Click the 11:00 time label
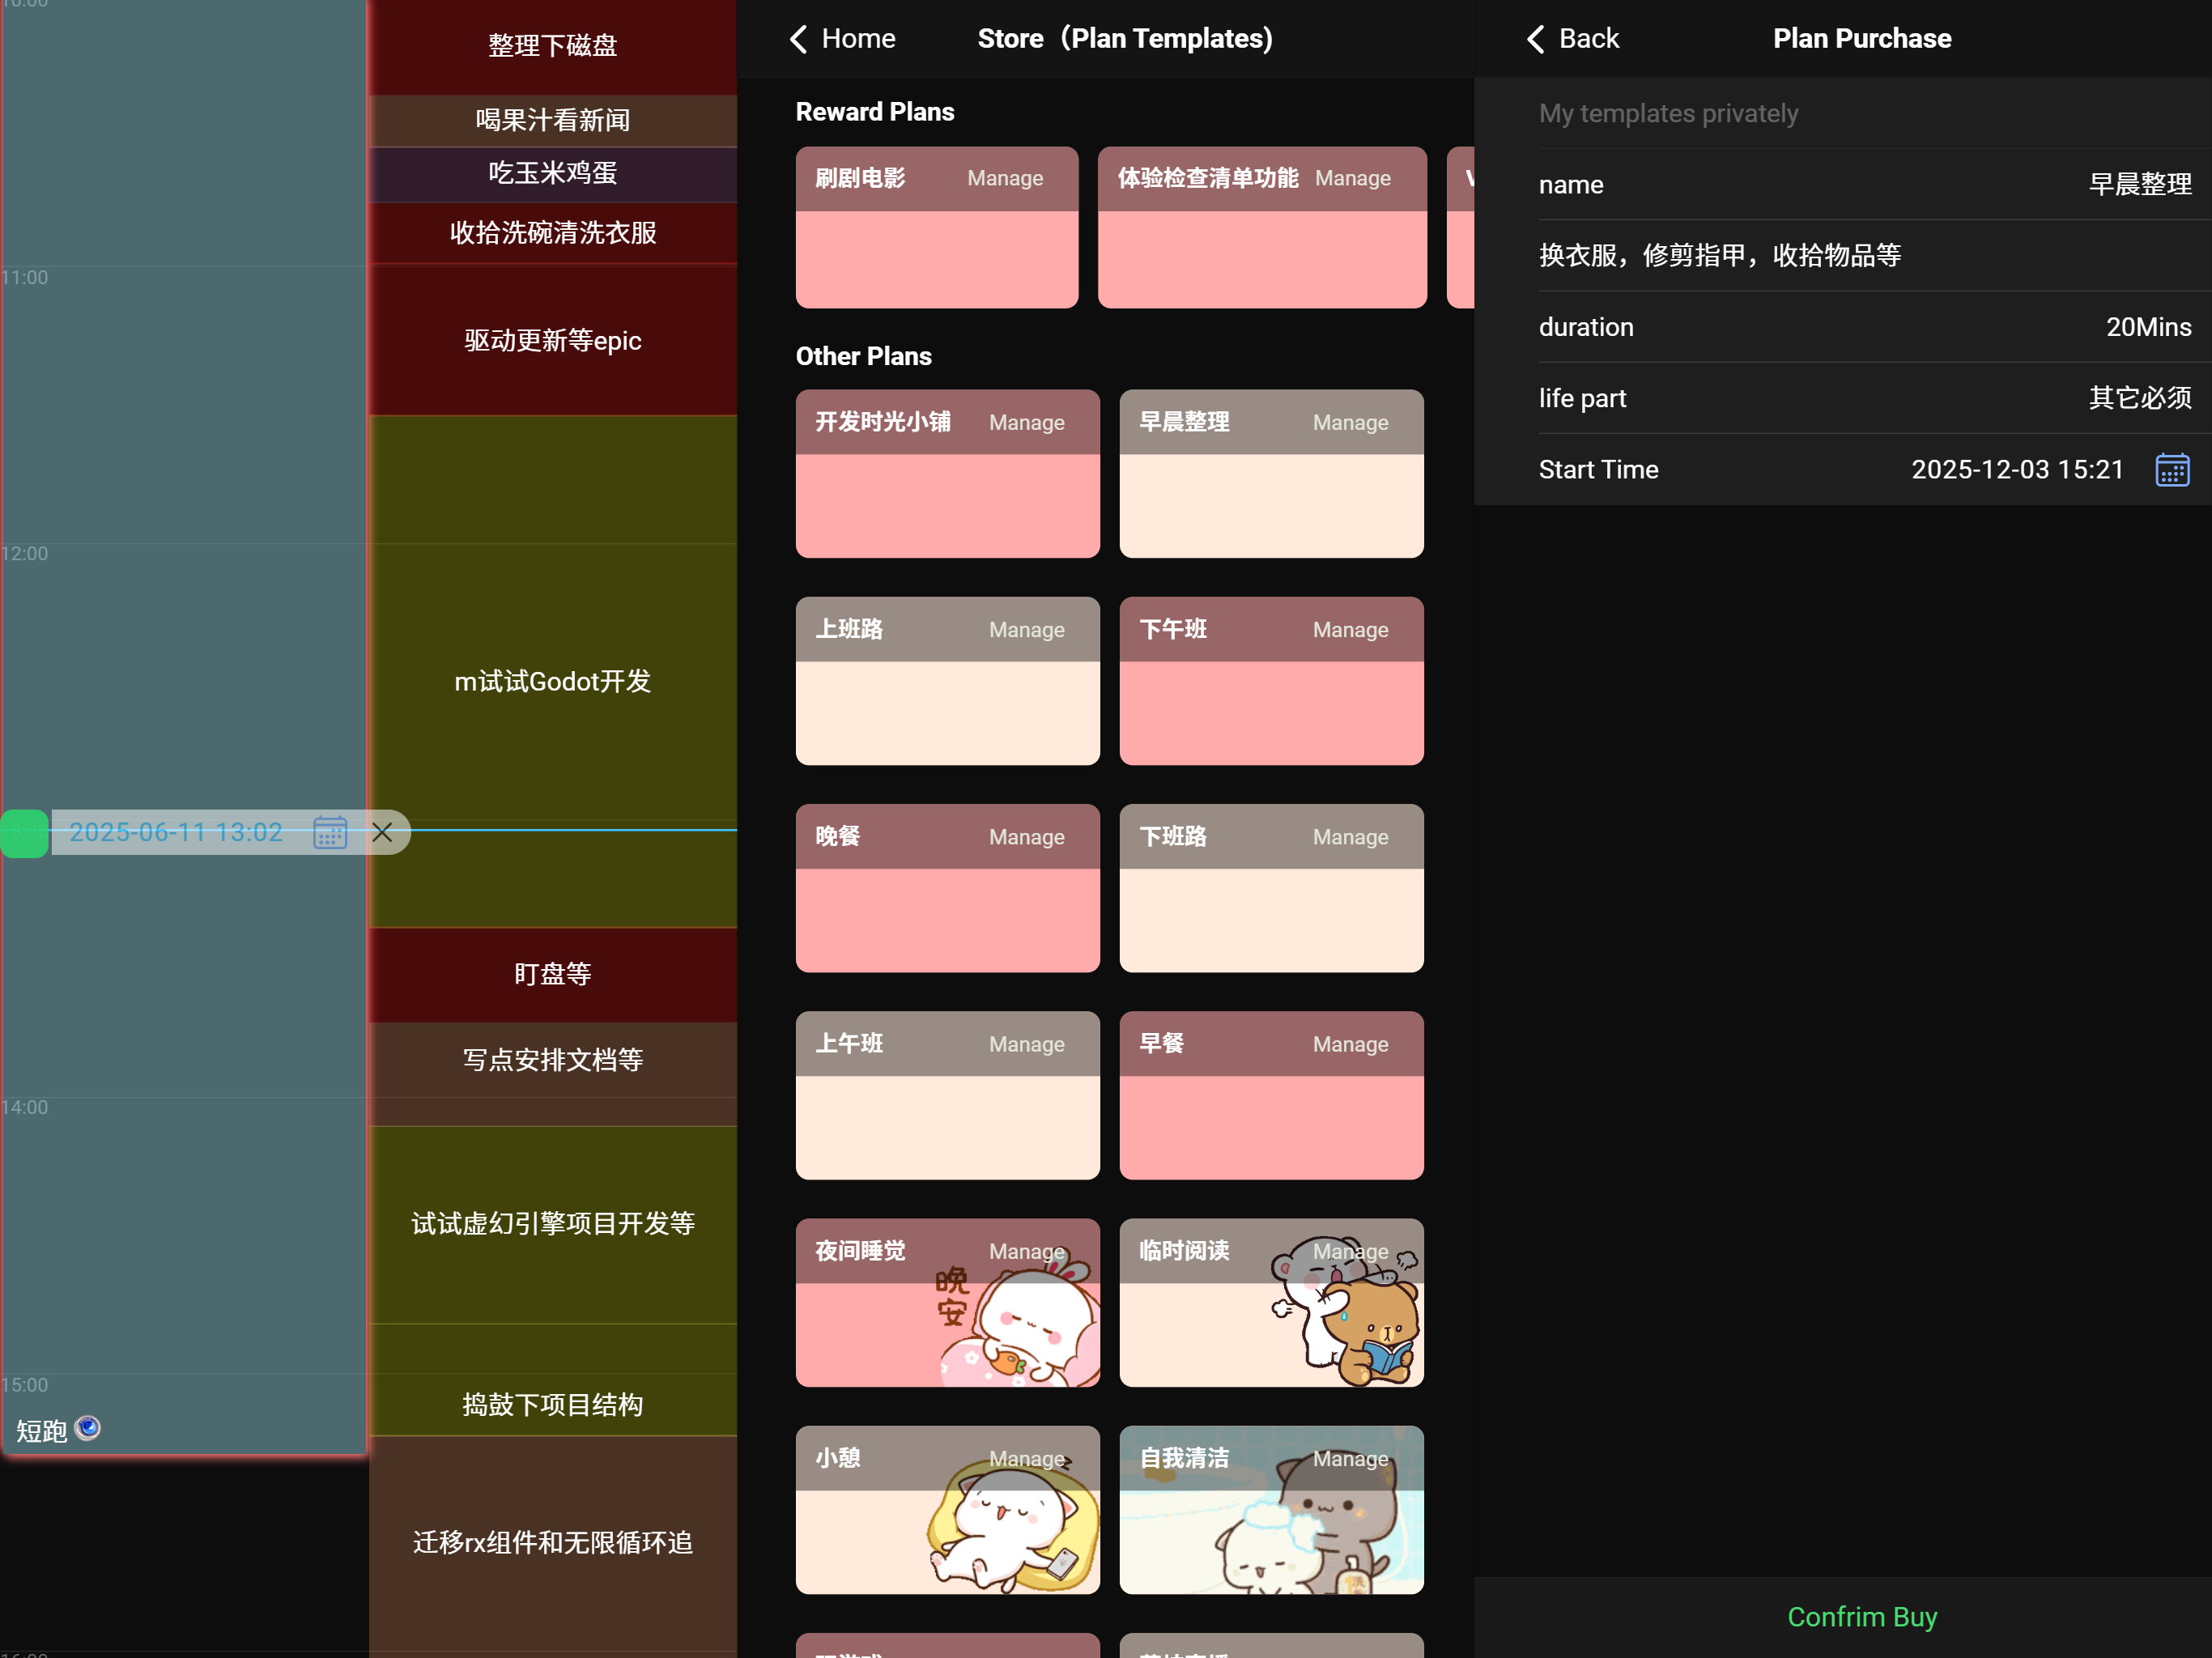Image resolution: width=2212 pixels, height=1658 pixels. pyautogui.click(x=25, y=278)
